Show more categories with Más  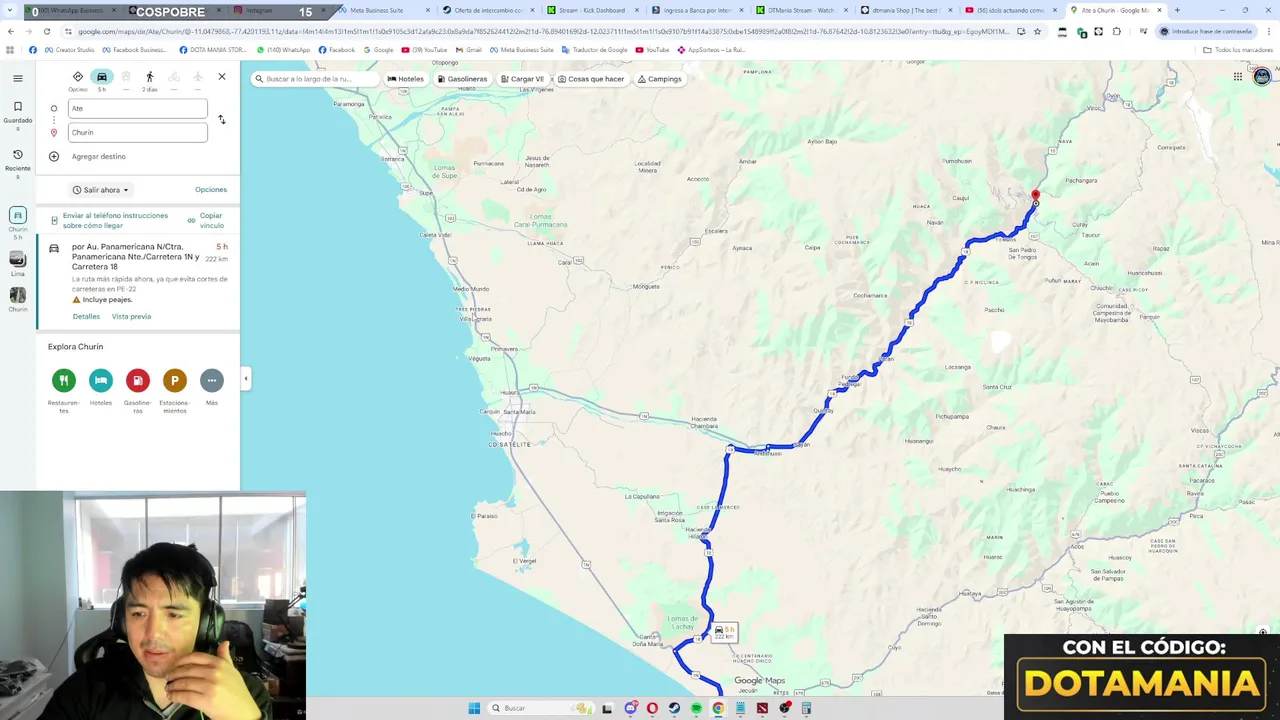[x=212, y=380]
